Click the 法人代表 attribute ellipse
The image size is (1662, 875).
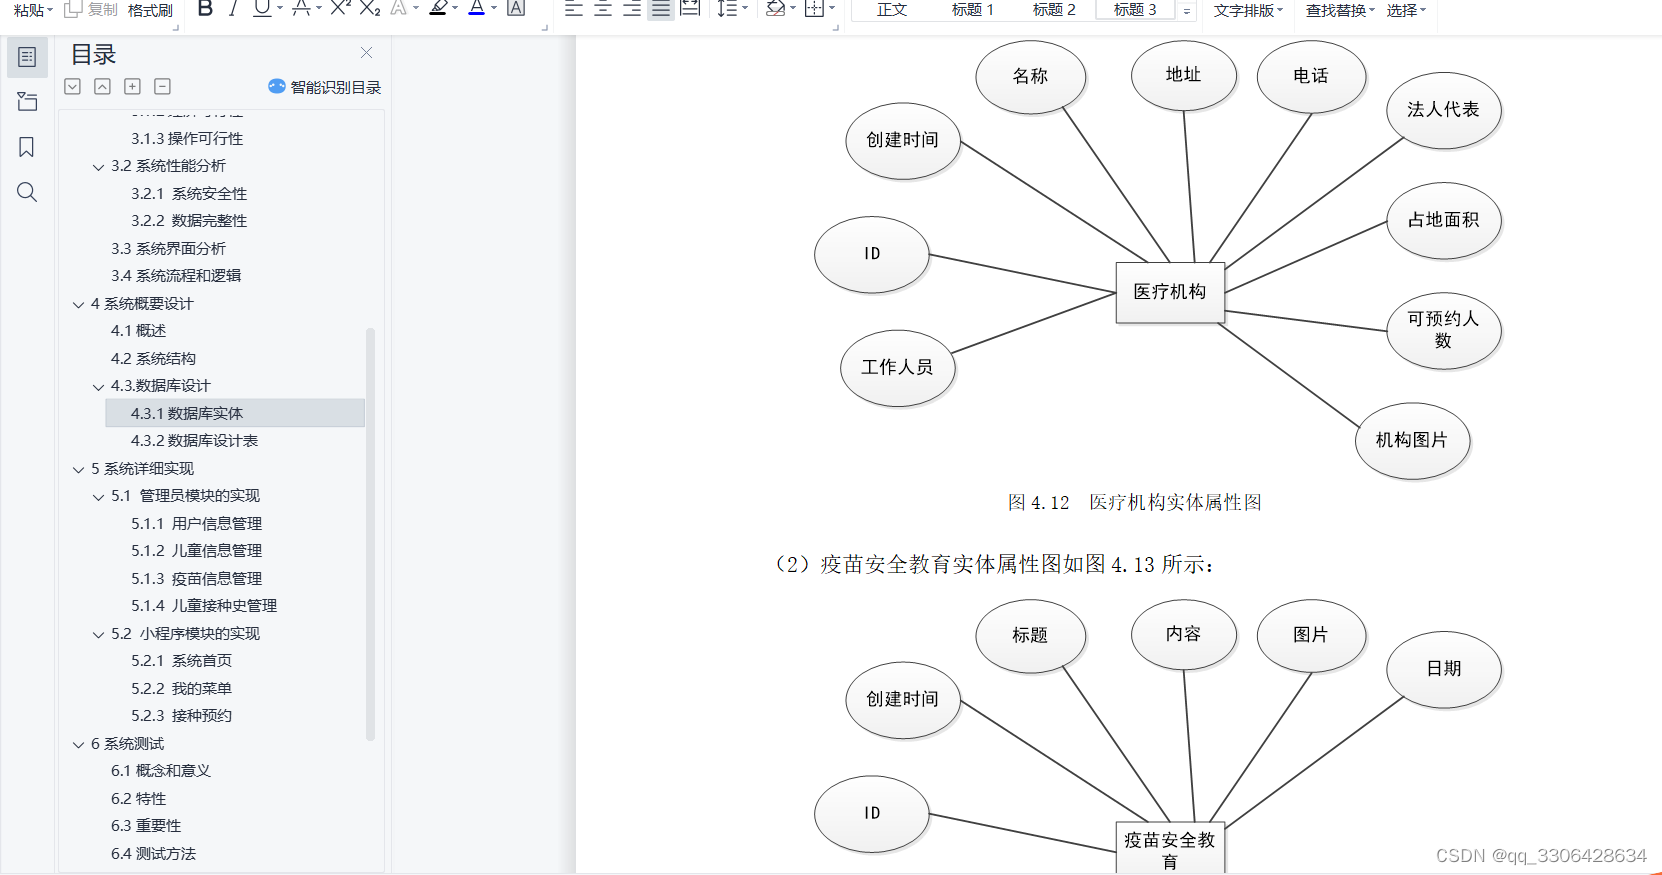(x=1443, y=110)
